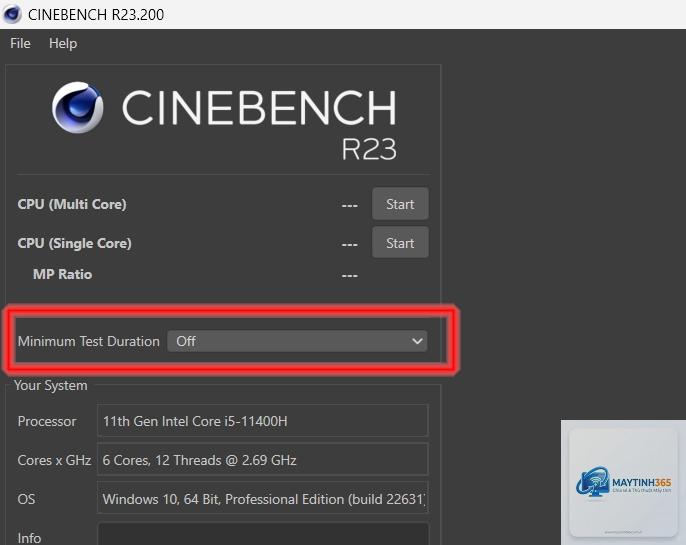Click the empty Info field
The image size is (686, 545).
(x=262, y=534)
